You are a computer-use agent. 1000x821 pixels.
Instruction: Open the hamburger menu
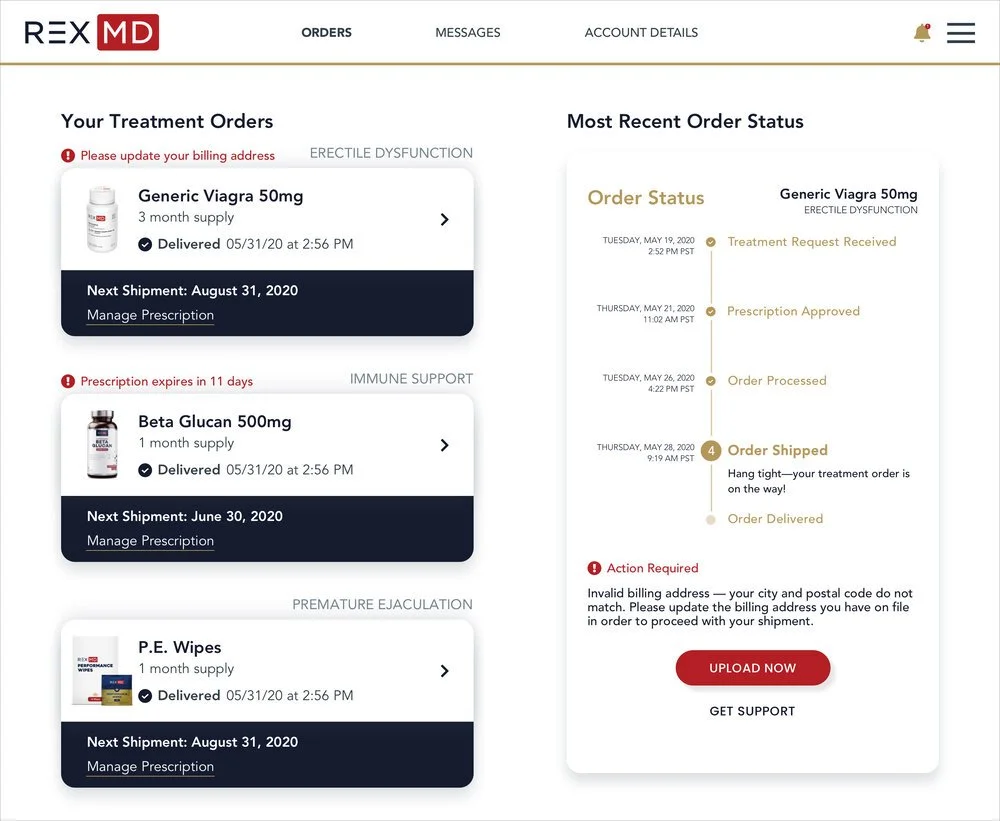(x=960, y=33)
